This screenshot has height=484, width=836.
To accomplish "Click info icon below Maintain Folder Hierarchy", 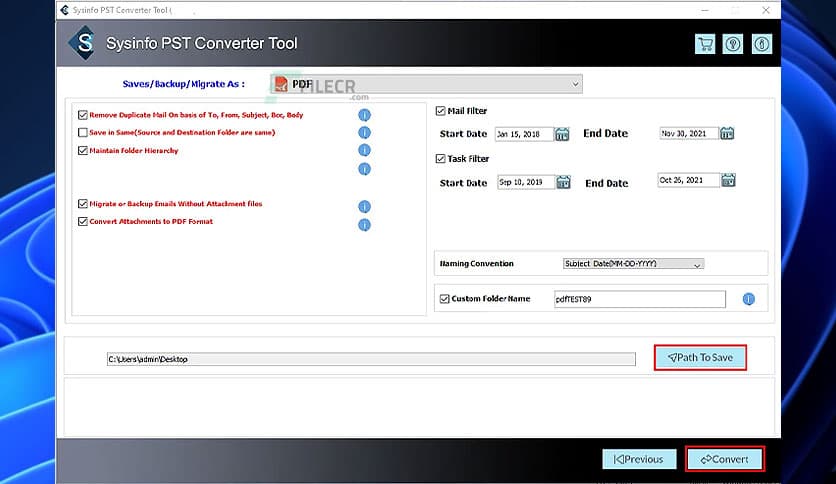I will tap(364, 169).
